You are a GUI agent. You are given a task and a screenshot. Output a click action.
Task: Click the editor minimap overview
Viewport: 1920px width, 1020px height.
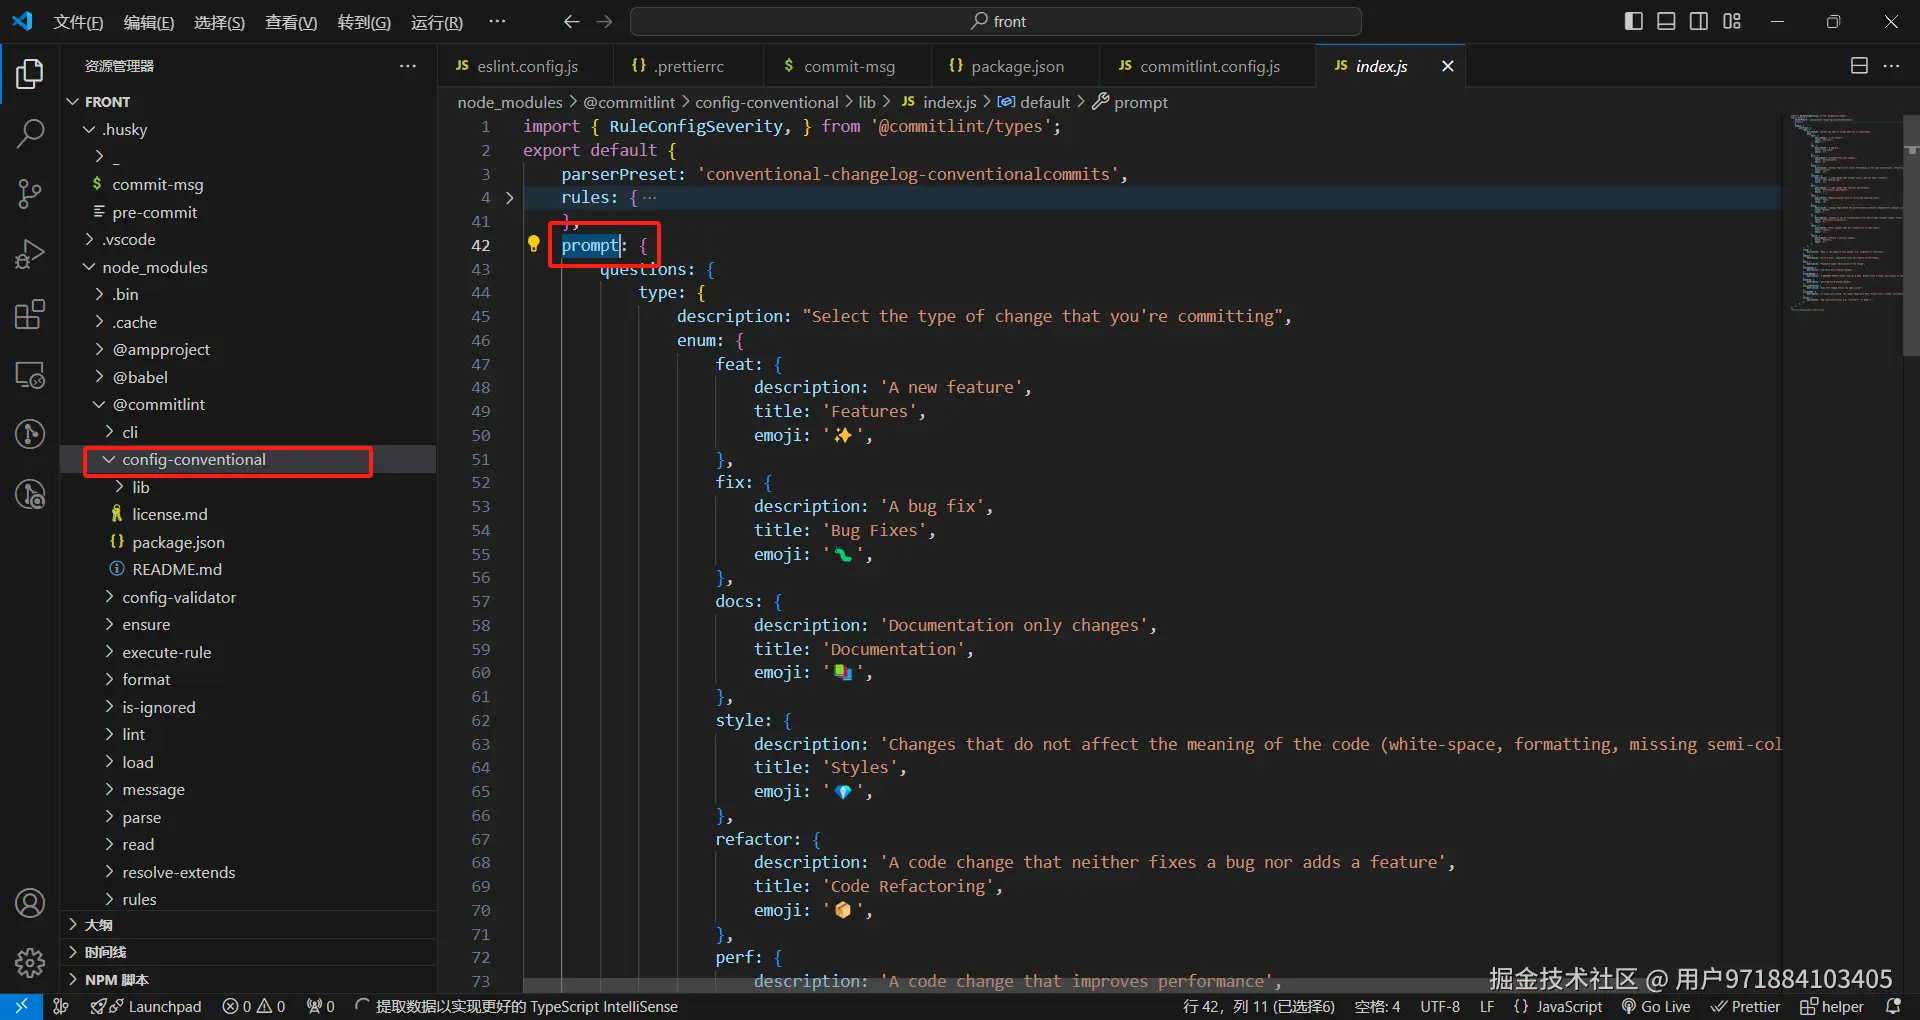coord(1845,210)
